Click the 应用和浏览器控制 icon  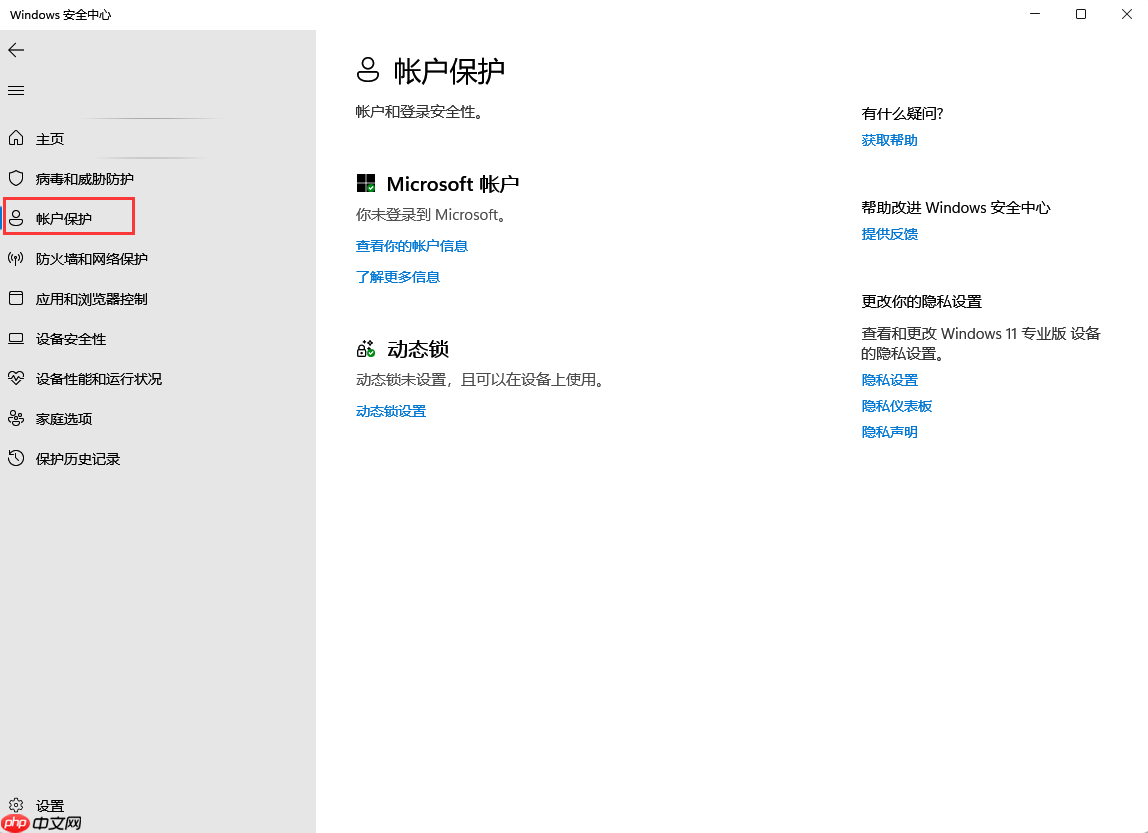click(x=15, y=298)
